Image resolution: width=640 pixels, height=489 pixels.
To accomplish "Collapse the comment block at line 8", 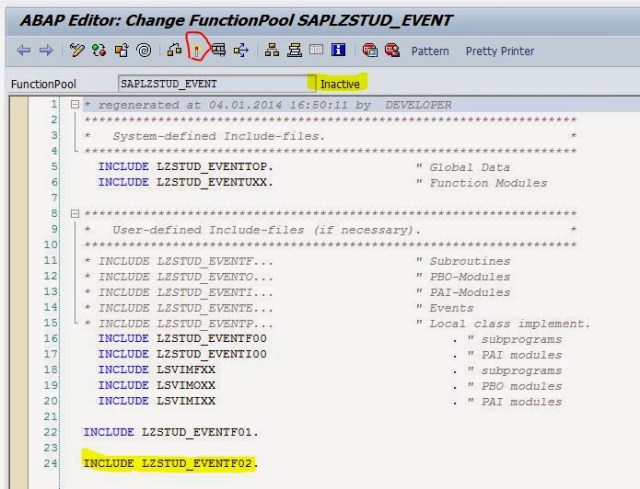I will tap(75, 213).
